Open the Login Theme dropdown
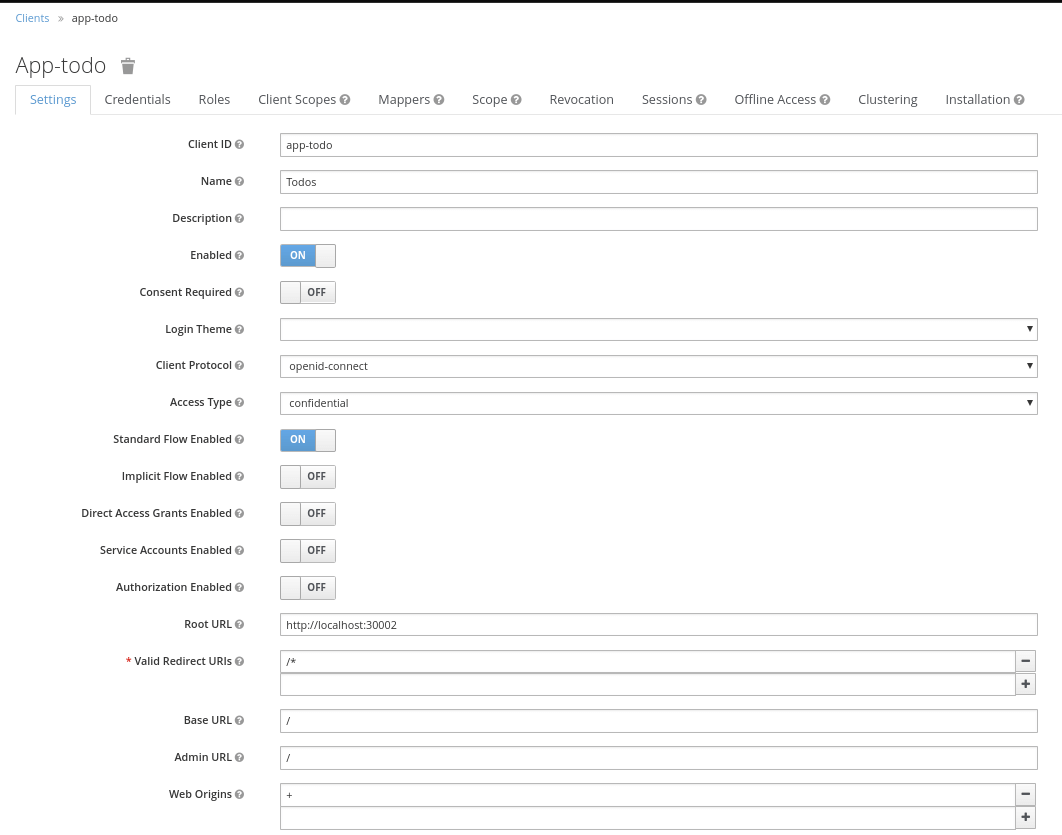Screen dimensions: 1062x835 click(658, 330)
